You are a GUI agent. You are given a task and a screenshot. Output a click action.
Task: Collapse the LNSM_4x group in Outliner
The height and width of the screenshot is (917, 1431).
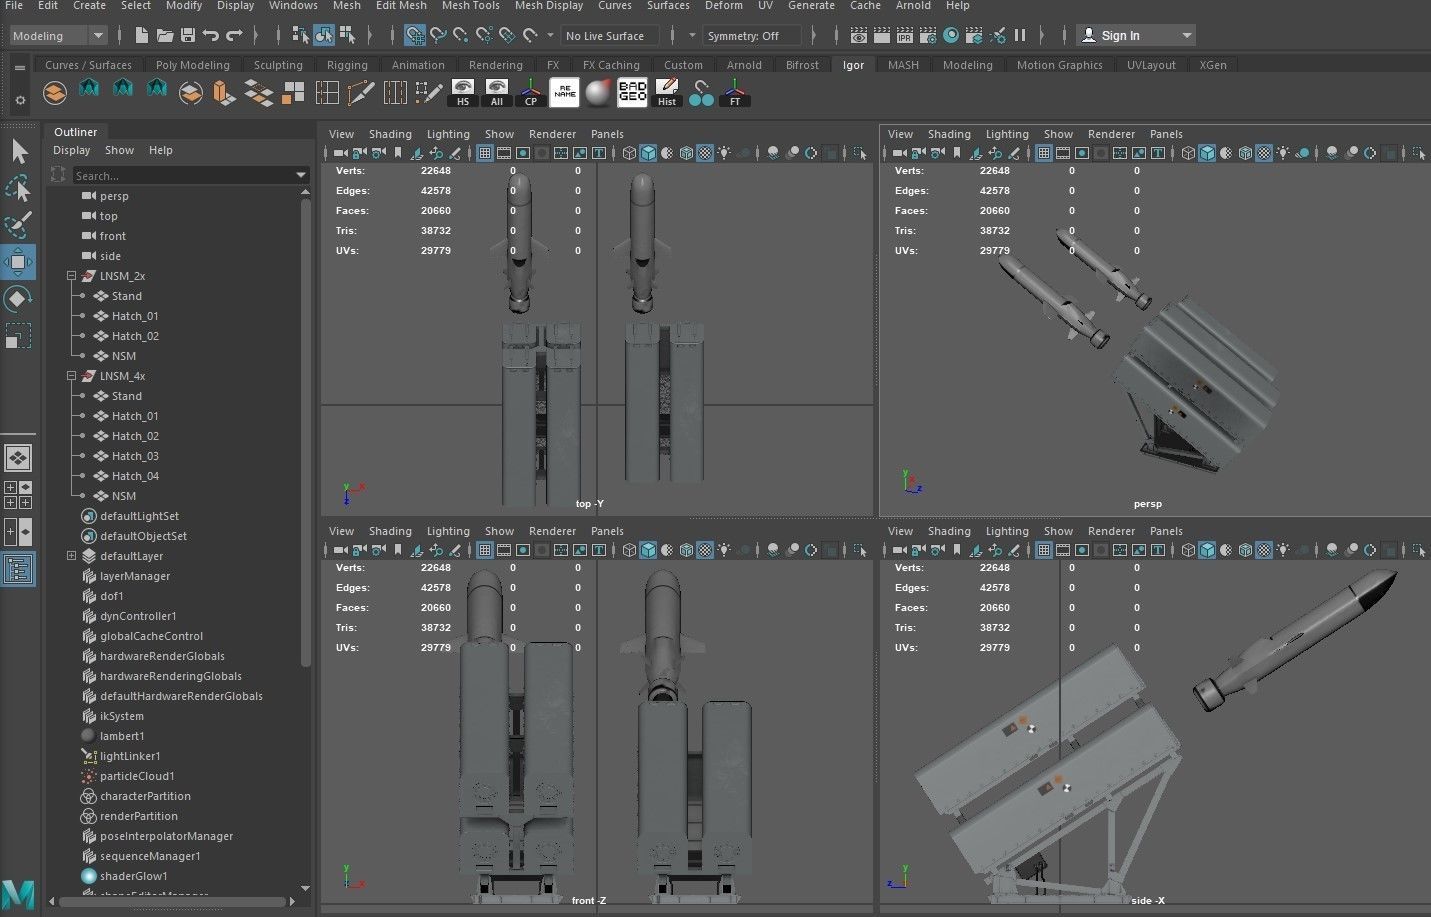[71, 376]
